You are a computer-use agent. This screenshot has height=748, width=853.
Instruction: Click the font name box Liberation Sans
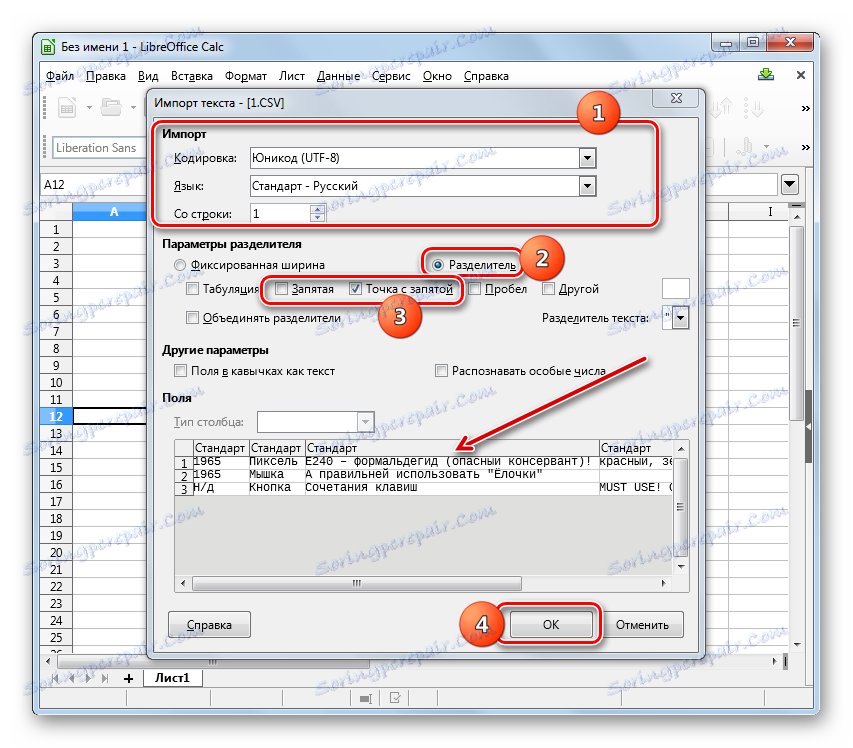(99, 147)
